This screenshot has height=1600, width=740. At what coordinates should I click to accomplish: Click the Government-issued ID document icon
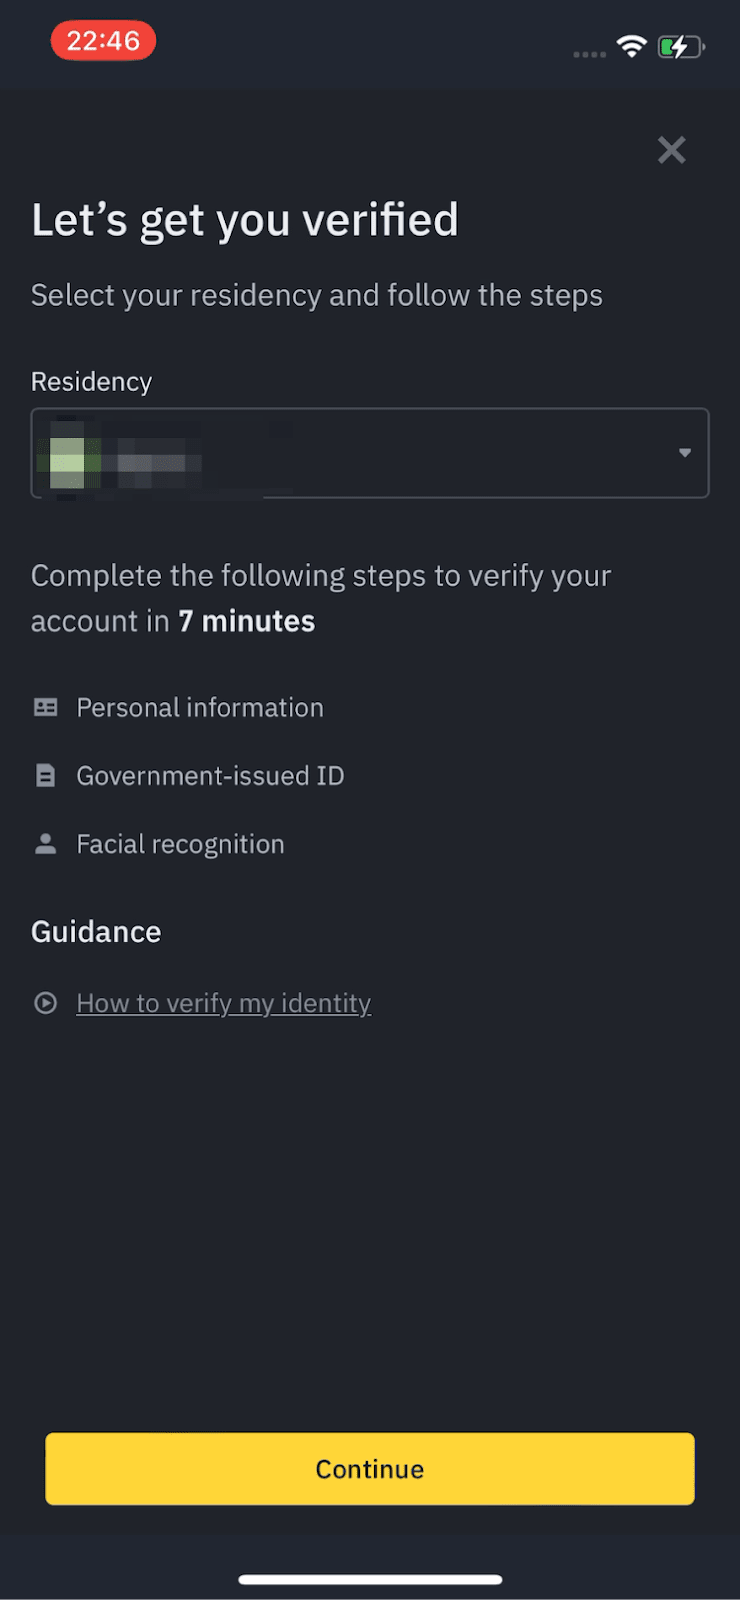[x=46, y=776]
